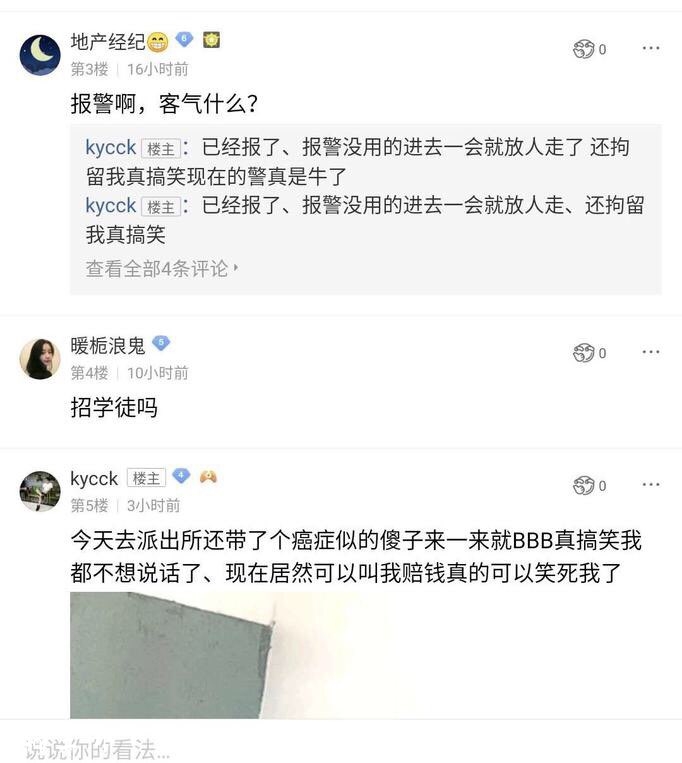Tap 地产经纪's blue diamond level badge
The width and height of the screenshot is (682, 763).
point(184,40)
